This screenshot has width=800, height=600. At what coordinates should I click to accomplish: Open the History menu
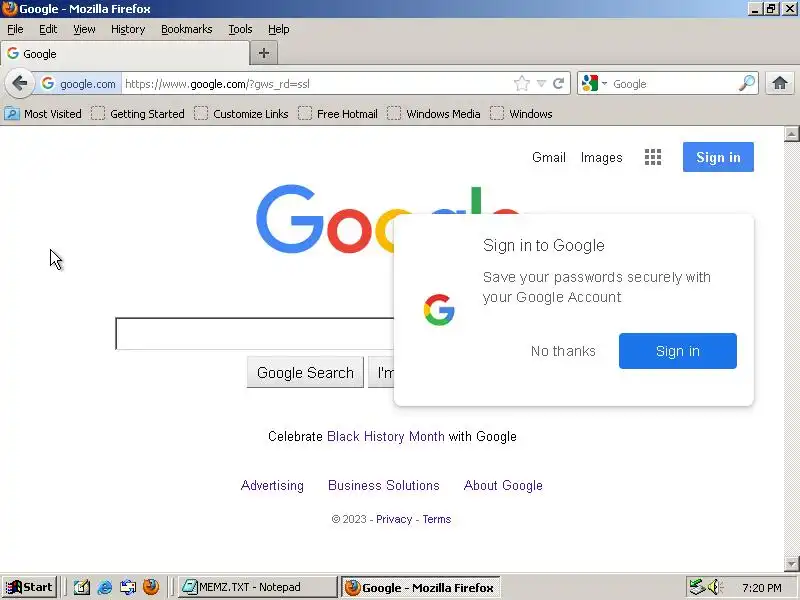tap(128, 30)
